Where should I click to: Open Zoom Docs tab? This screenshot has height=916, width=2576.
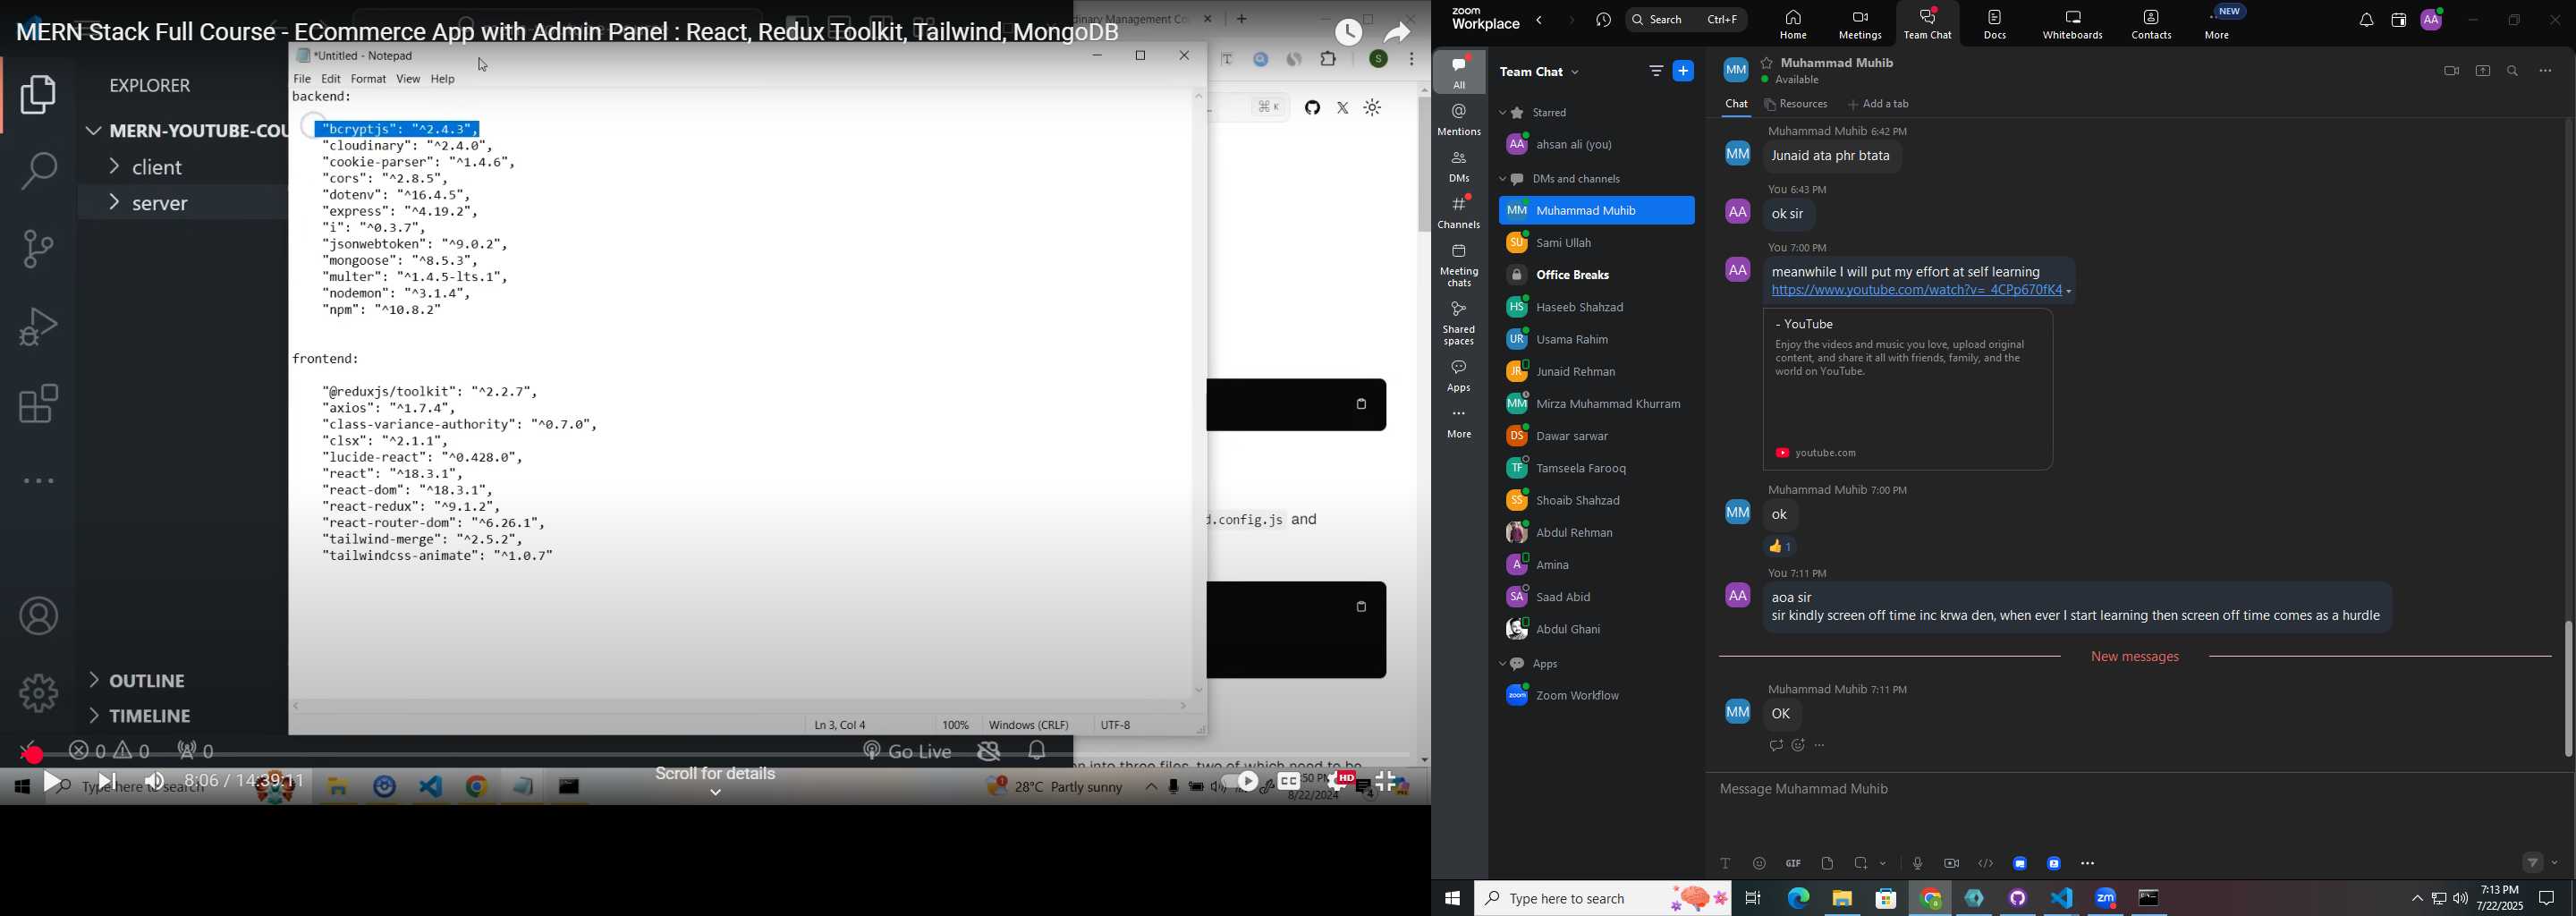pyautogui.click(x=1995, y=25)
